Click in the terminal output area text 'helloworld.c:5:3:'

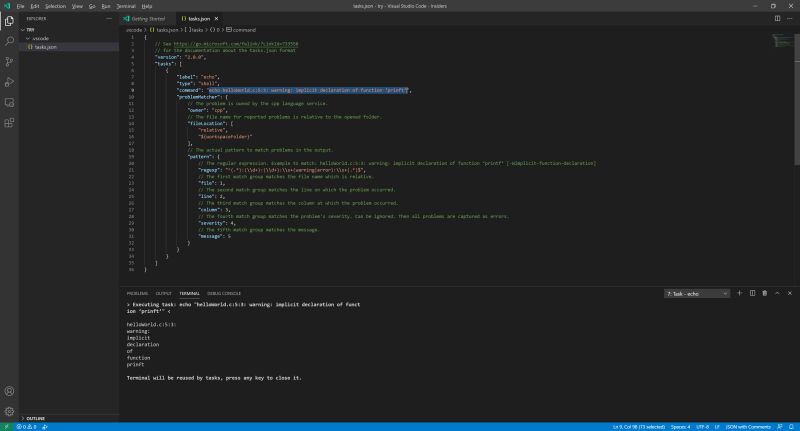151,324
